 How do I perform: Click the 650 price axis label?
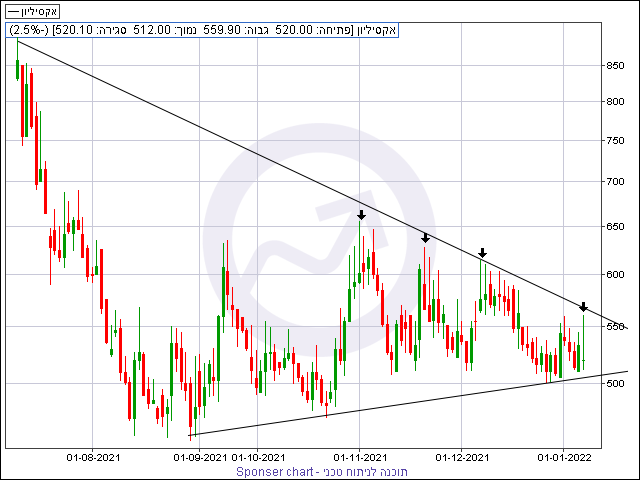[615, 227]
